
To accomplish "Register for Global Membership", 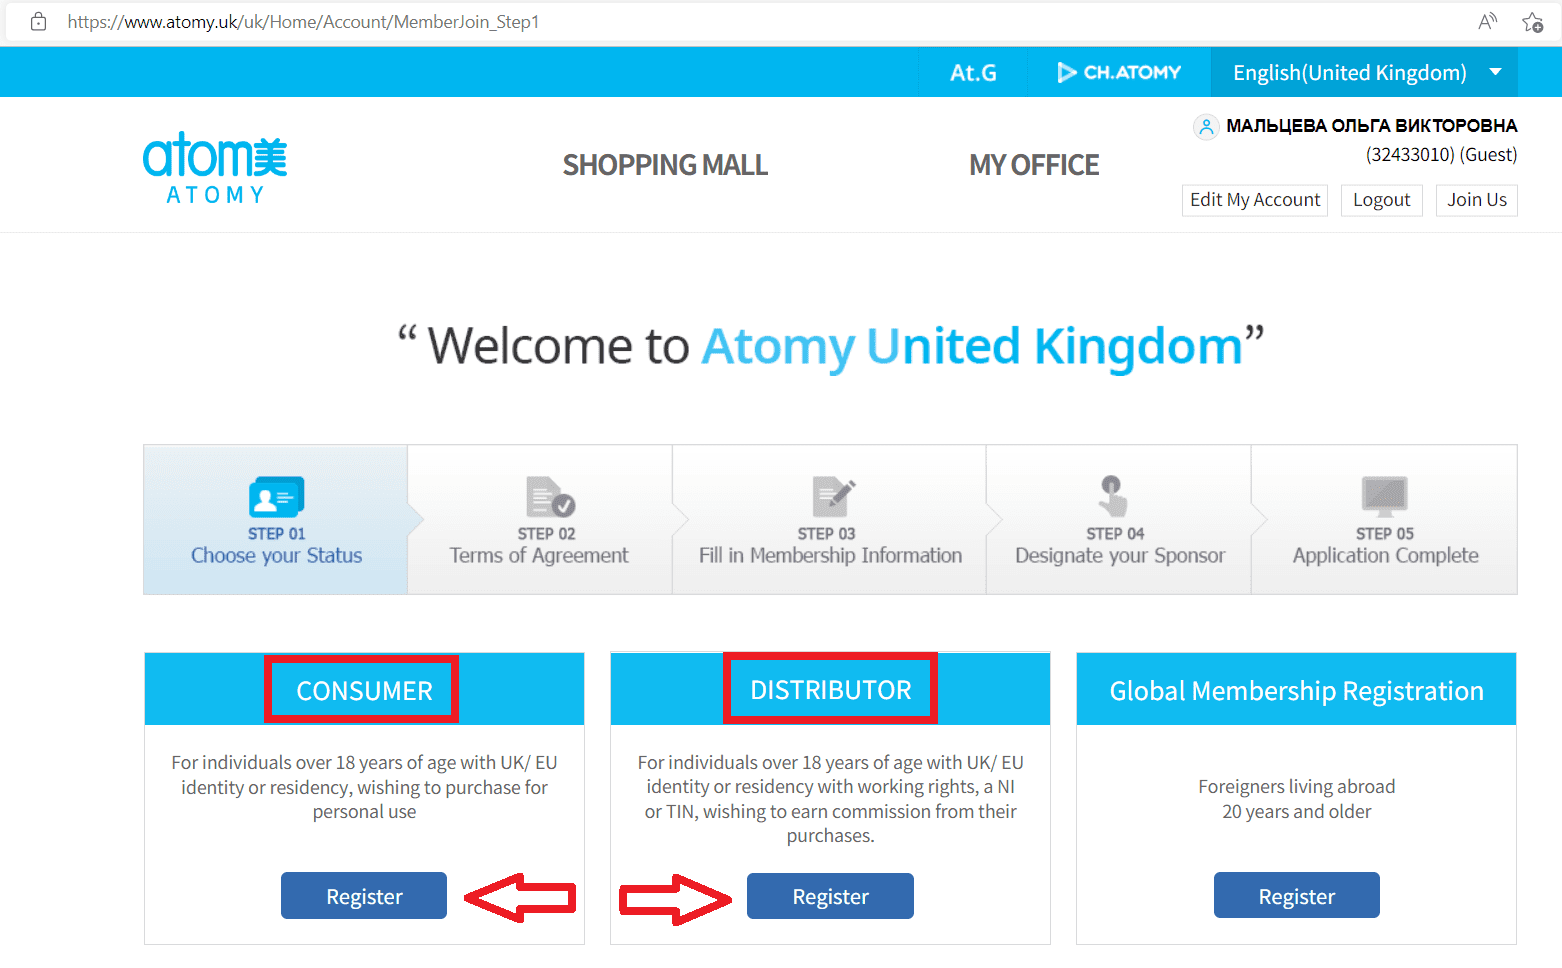I will click(1296, 896).
